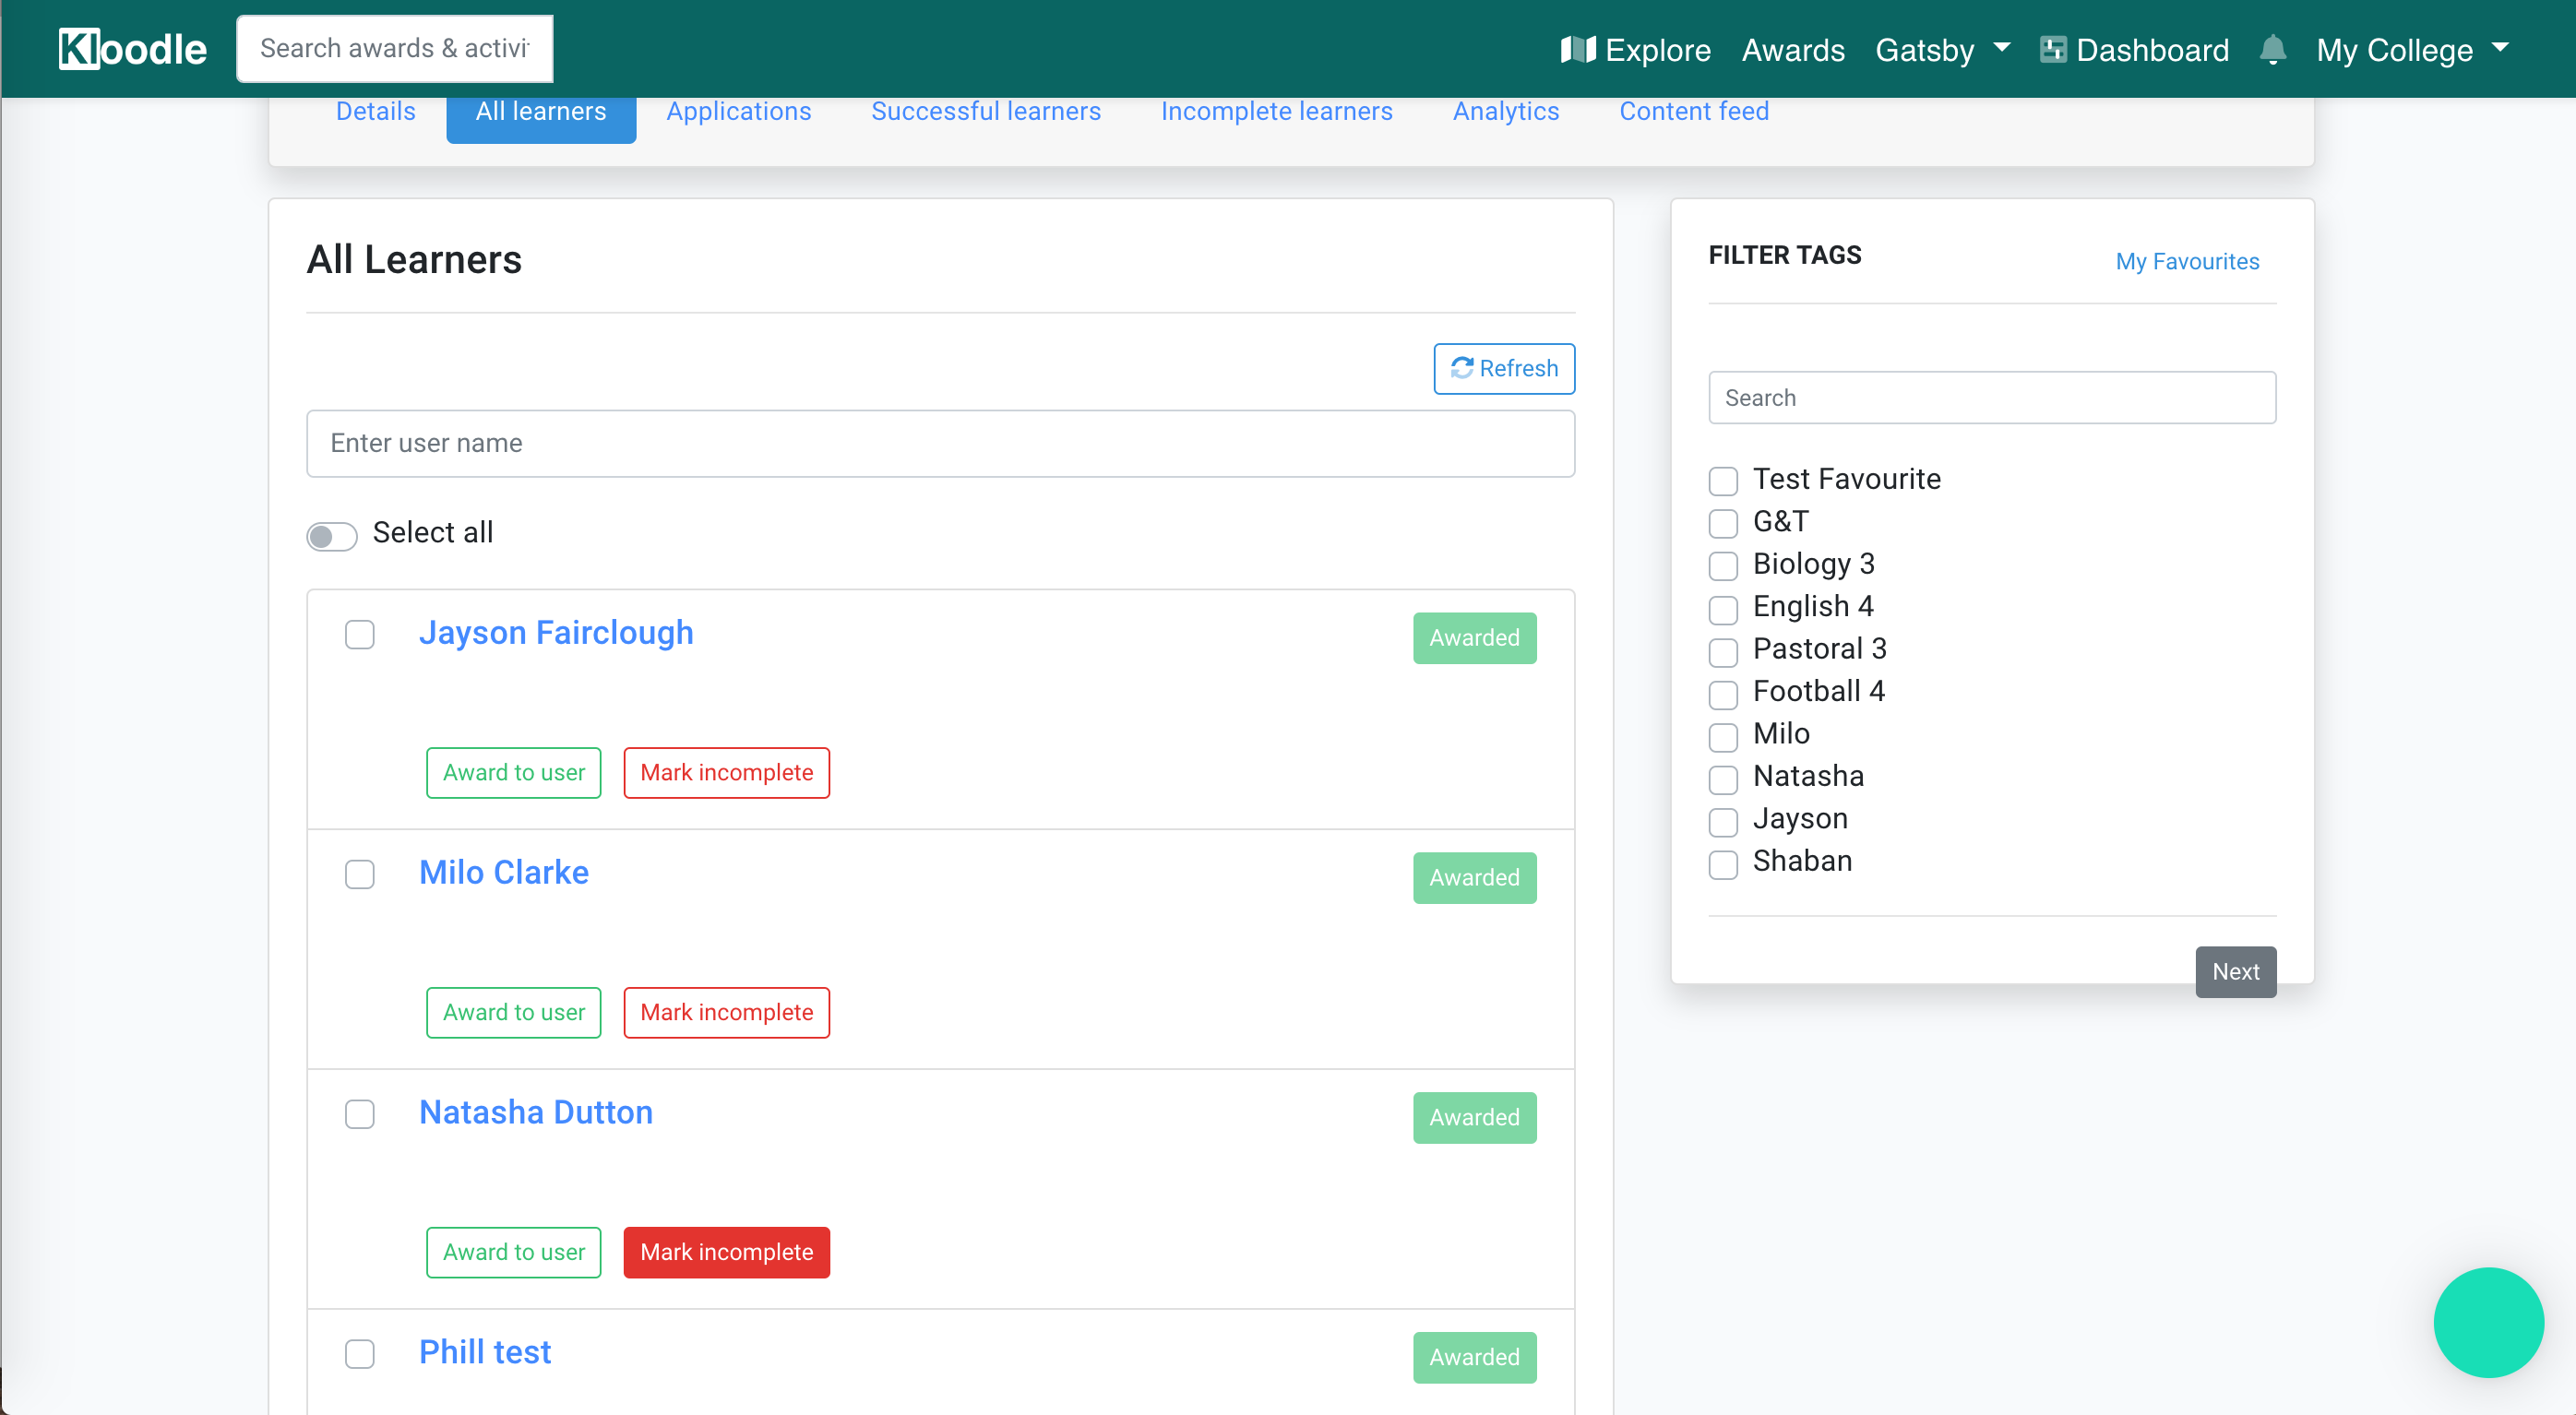Tick the Natasha Dutton row checkbox
2576x1415 pixels.
tap(360, 1114)
